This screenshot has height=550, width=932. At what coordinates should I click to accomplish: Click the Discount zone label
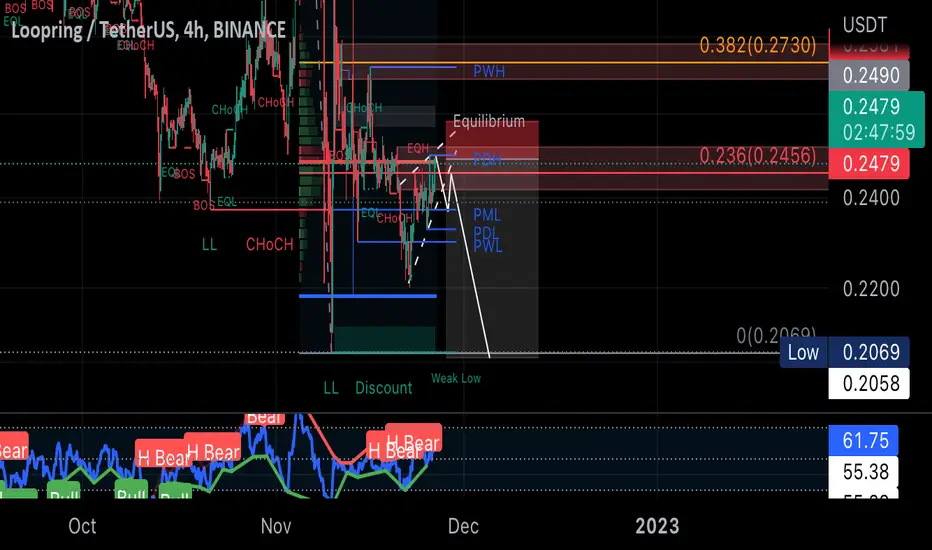pos(383,388)
